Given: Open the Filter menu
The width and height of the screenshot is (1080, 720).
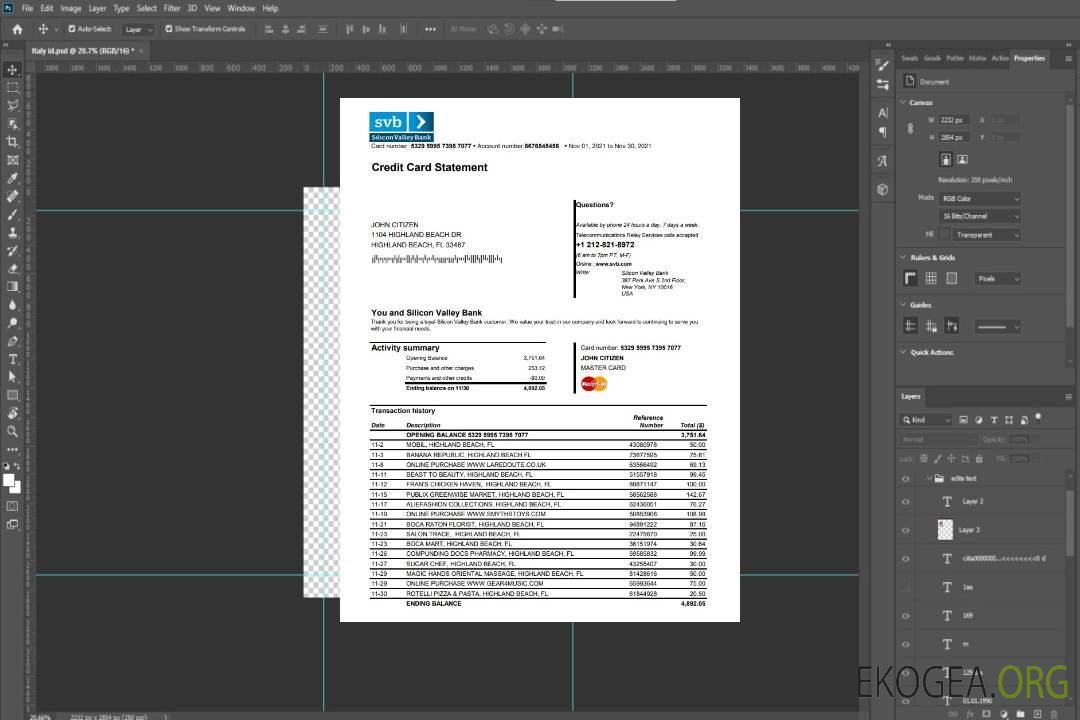Looking at the screenshot, I should click(172, 8).
